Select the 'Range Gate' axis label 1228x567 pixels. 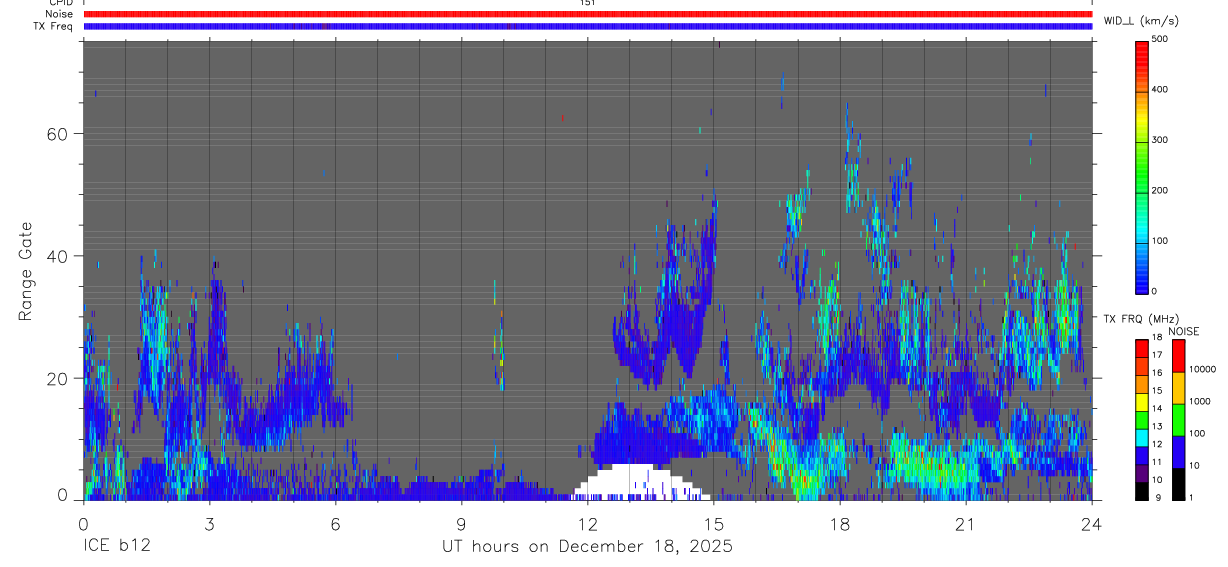click(27, 271)
